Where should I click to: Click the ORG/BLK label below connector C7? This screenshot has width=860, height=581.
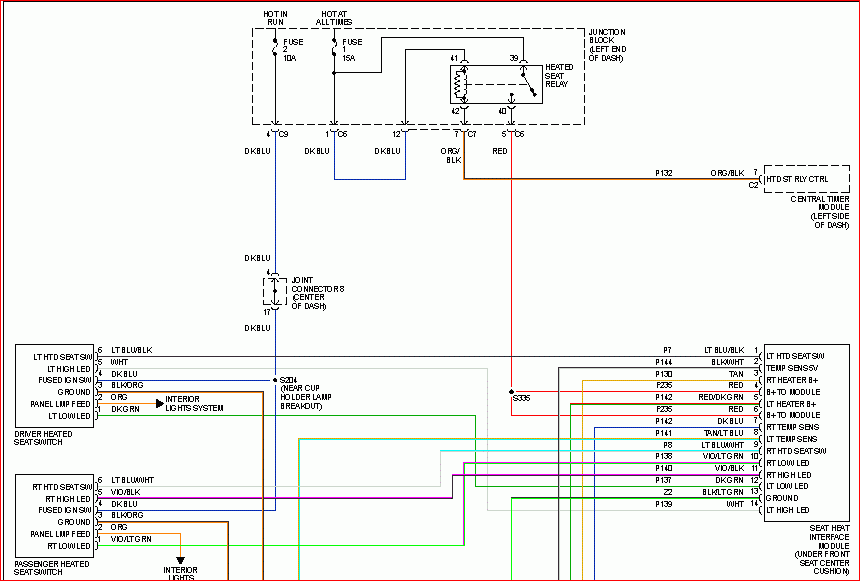click(451, 155)
